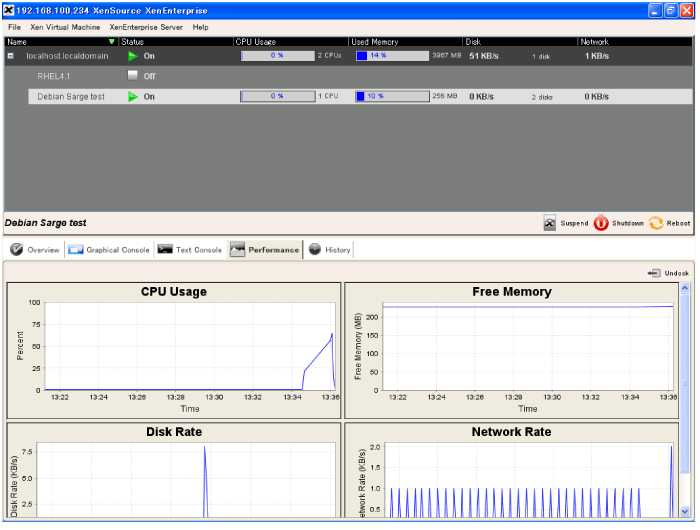Switch to the Graphical Console tab
This screenshot has width=700, height=530.
click(x=109, y=250)
